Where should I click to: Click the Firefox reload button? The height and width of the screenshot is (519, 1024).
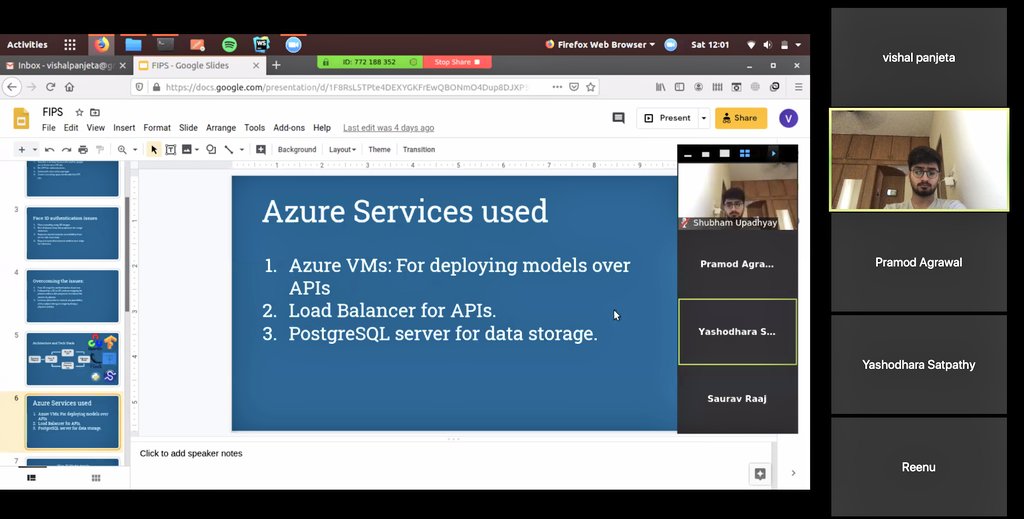pyautogui.click(x=50, y=87)
